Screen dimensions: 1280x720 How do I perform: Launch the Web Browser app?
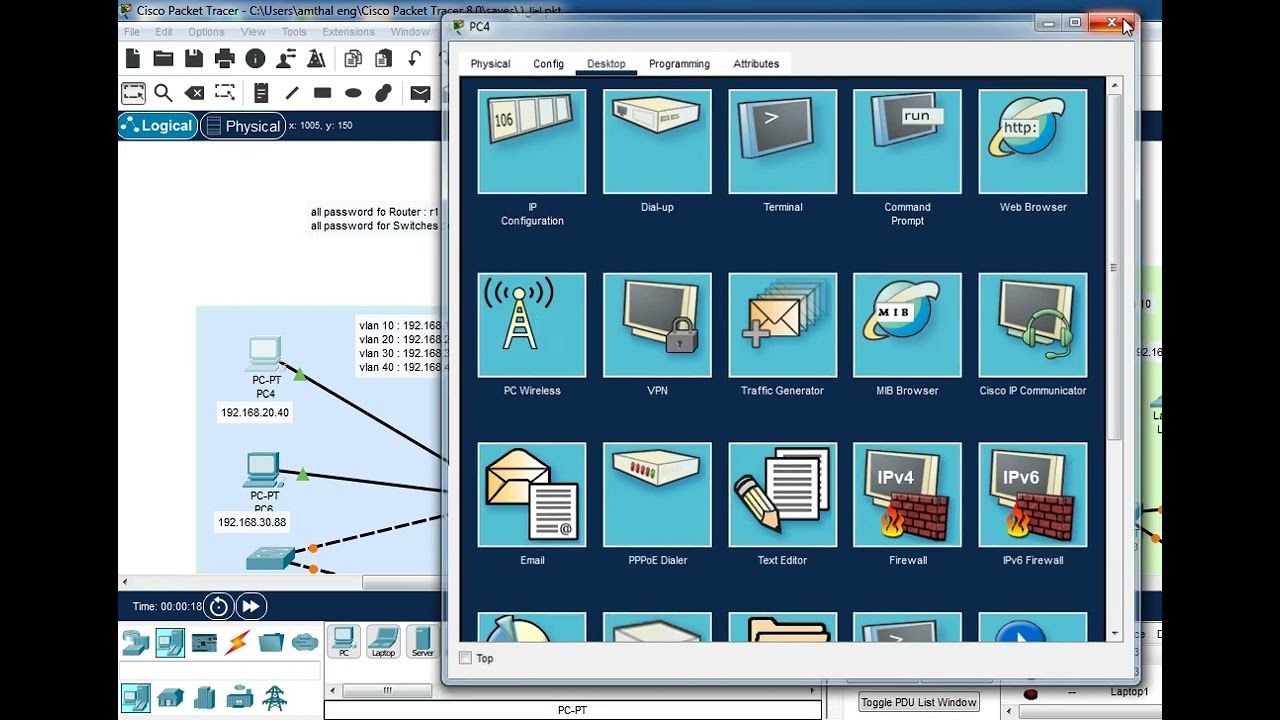(x=1033, y=142)
